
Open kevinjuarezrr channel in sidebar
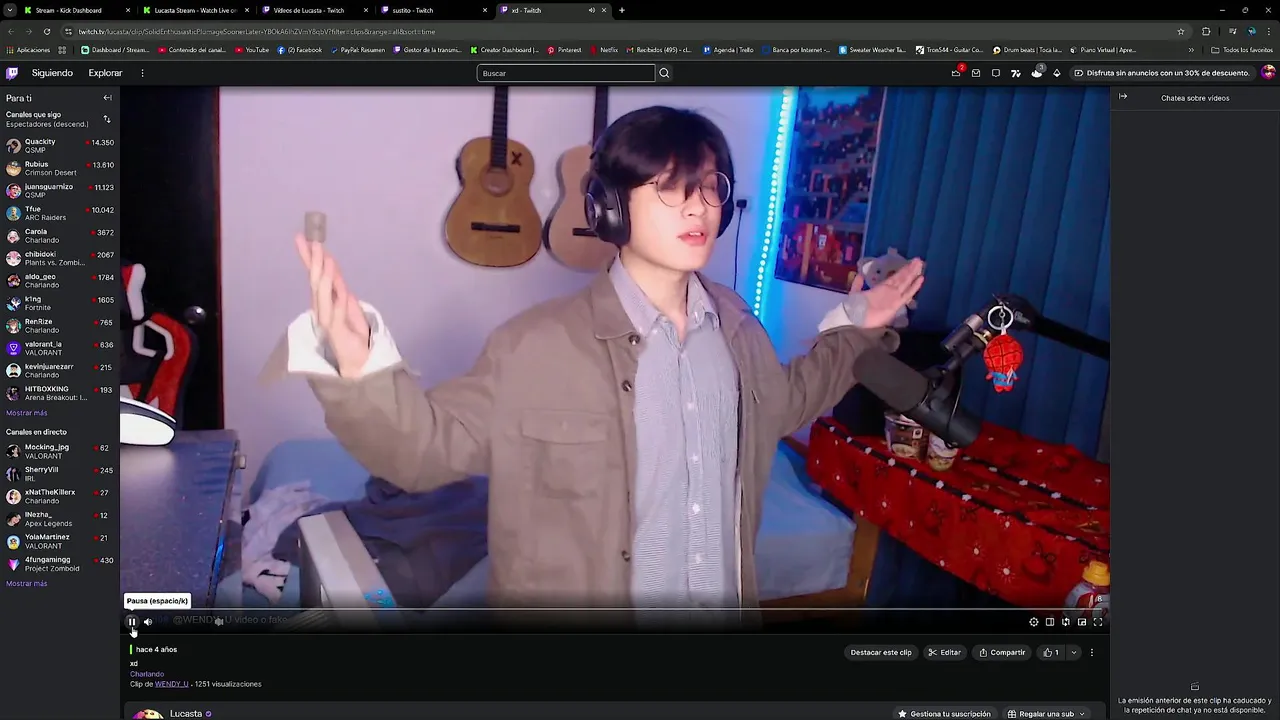60,371
